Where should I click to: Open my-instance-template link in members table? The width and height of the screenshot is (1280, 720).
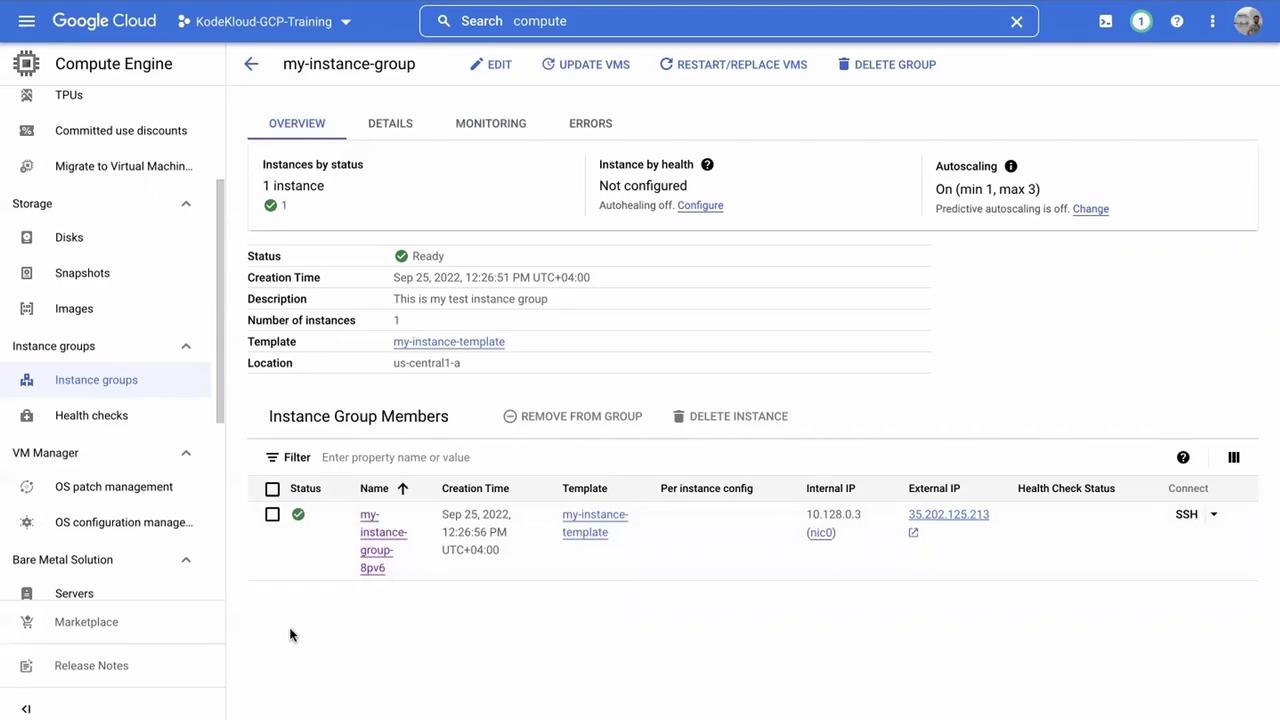pos(595,524)
